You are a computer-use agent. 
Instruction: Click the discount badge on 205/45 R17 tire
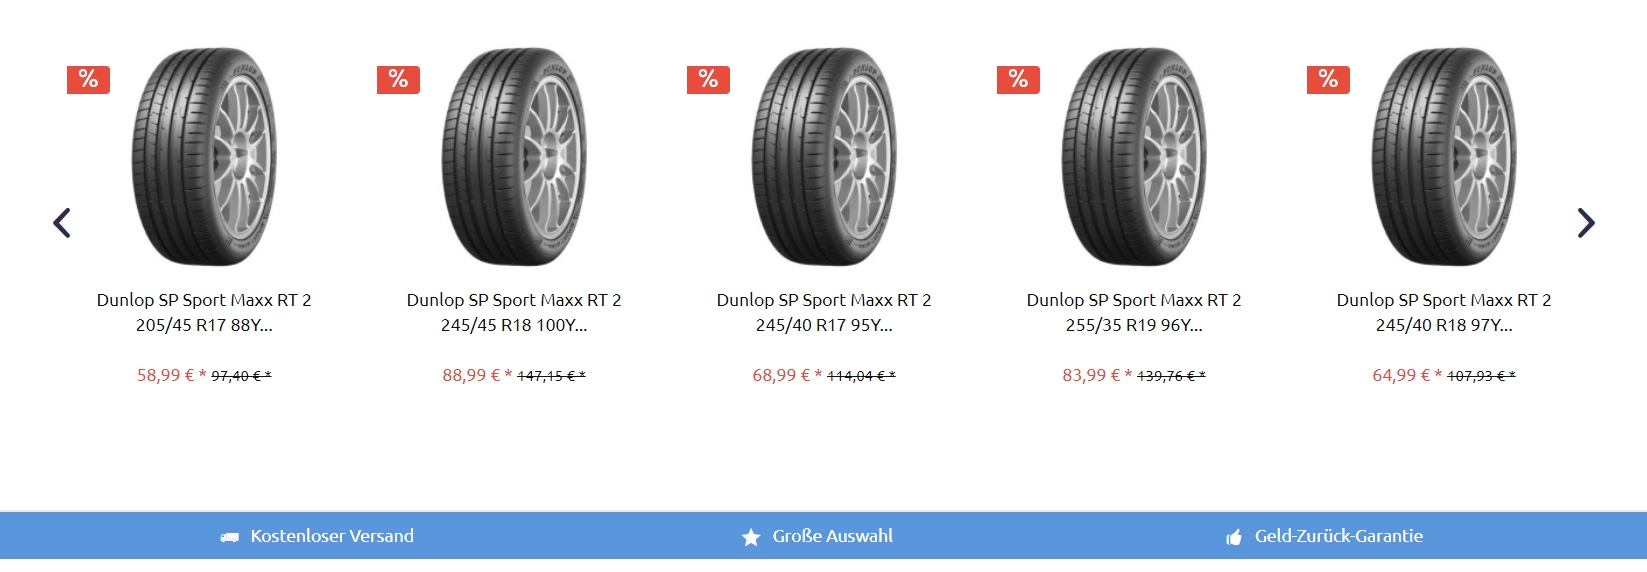click(x=88, y=79)
